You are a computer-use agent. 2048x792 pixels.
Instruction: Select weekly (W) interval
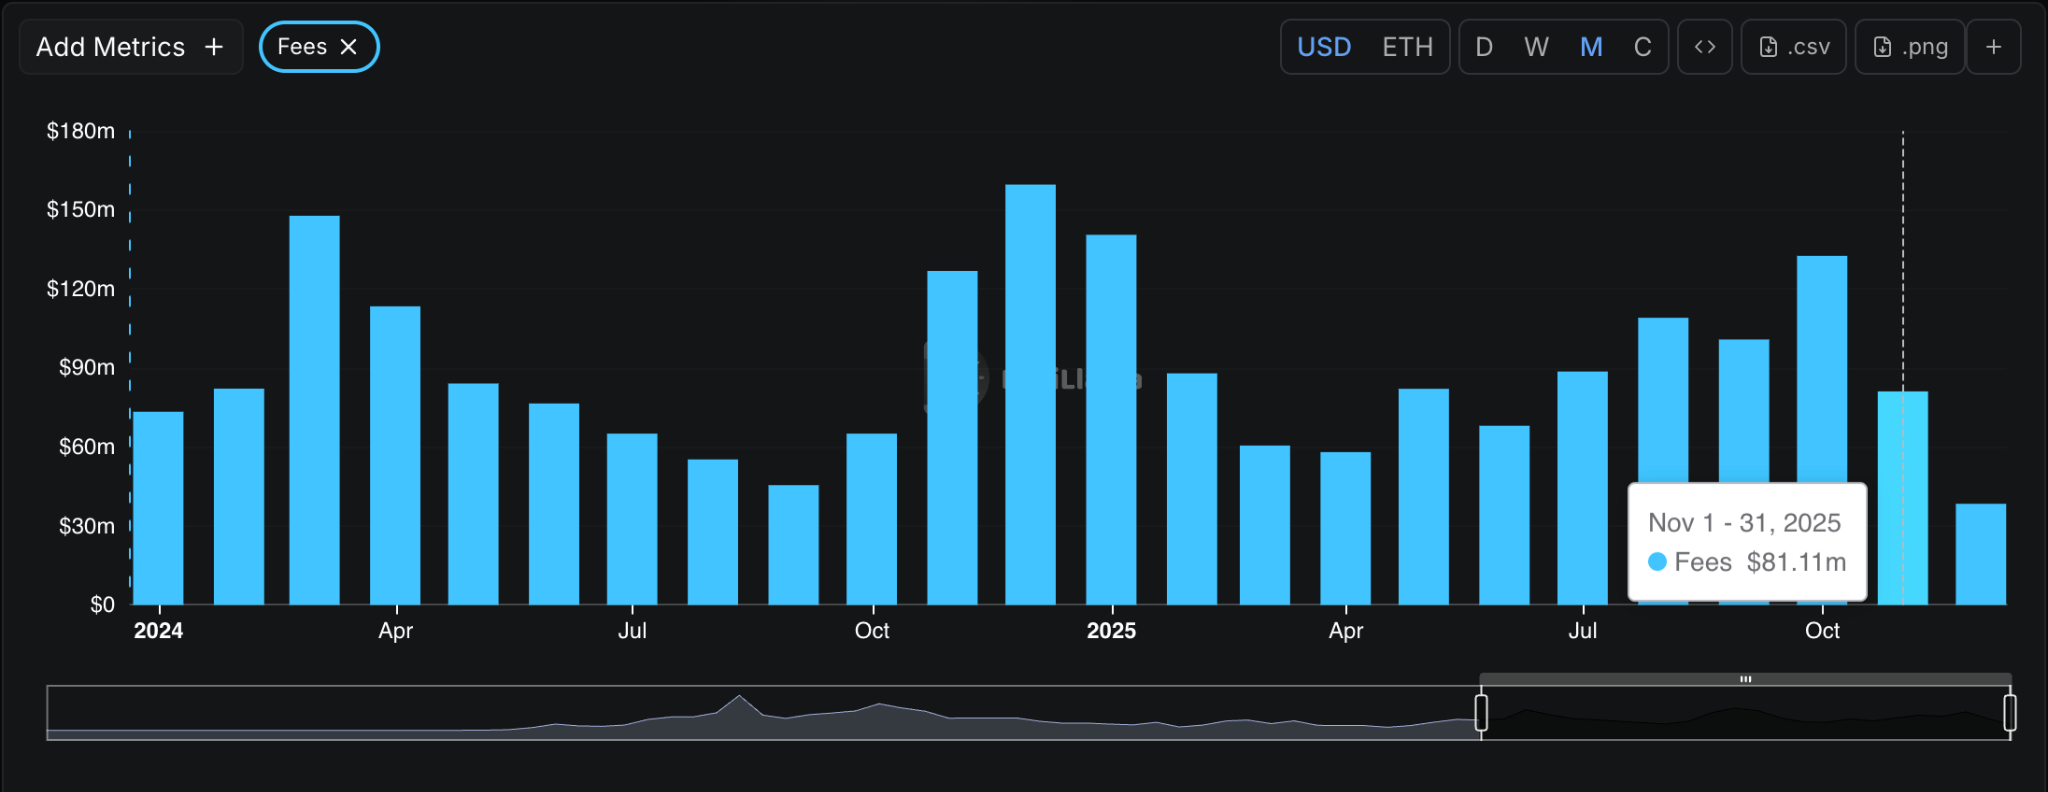point(1536,47)
